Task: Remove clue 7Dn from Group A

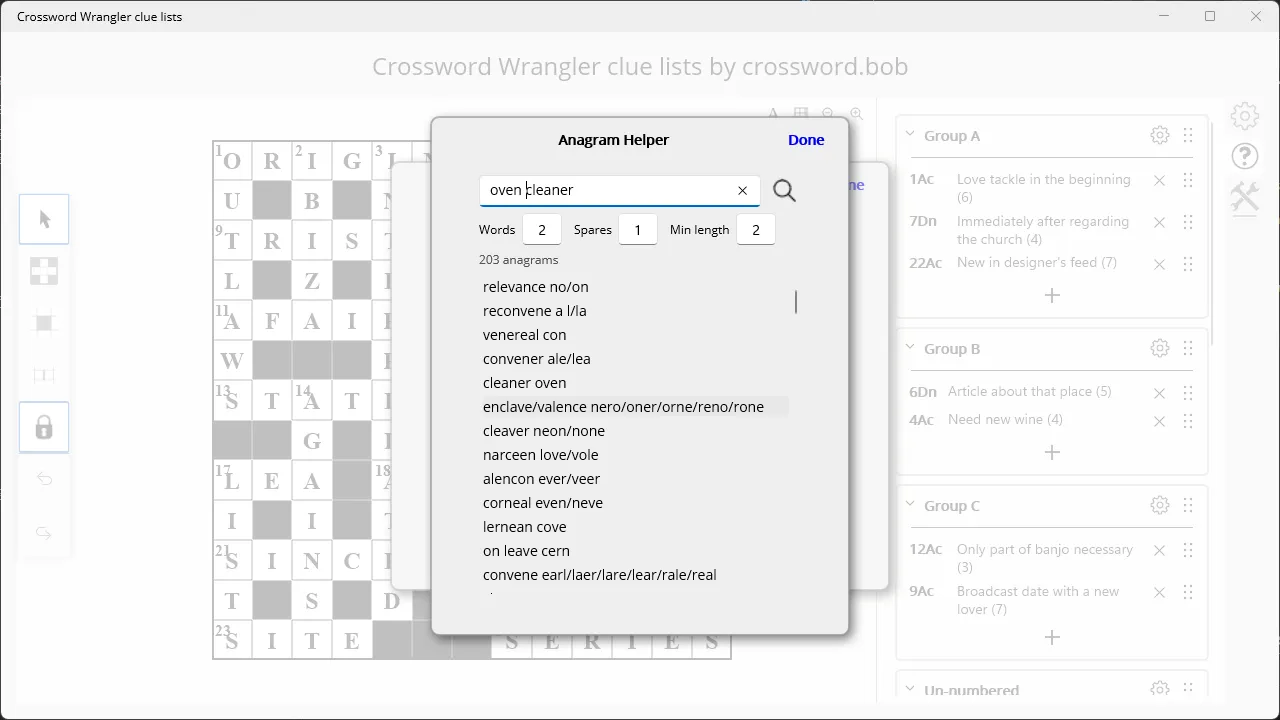Action: pos(1159,222)
